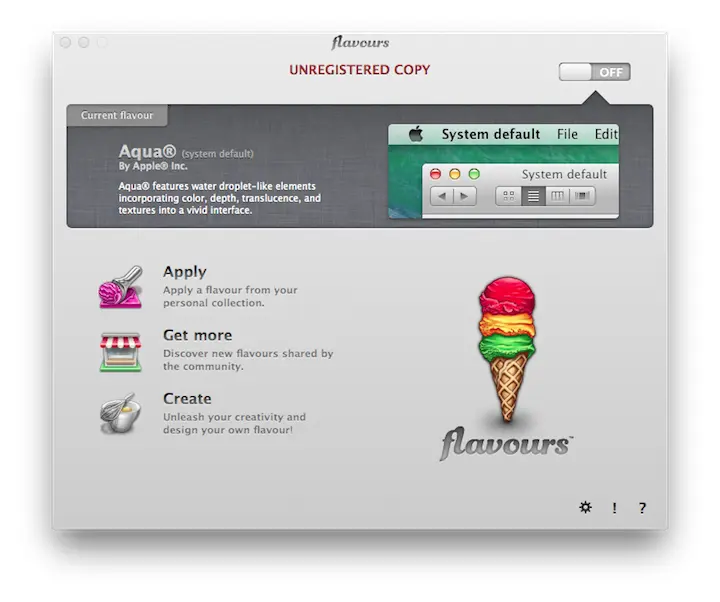Click File in the preview menu bar
This screenshot has height=602, width=720.
567,134
